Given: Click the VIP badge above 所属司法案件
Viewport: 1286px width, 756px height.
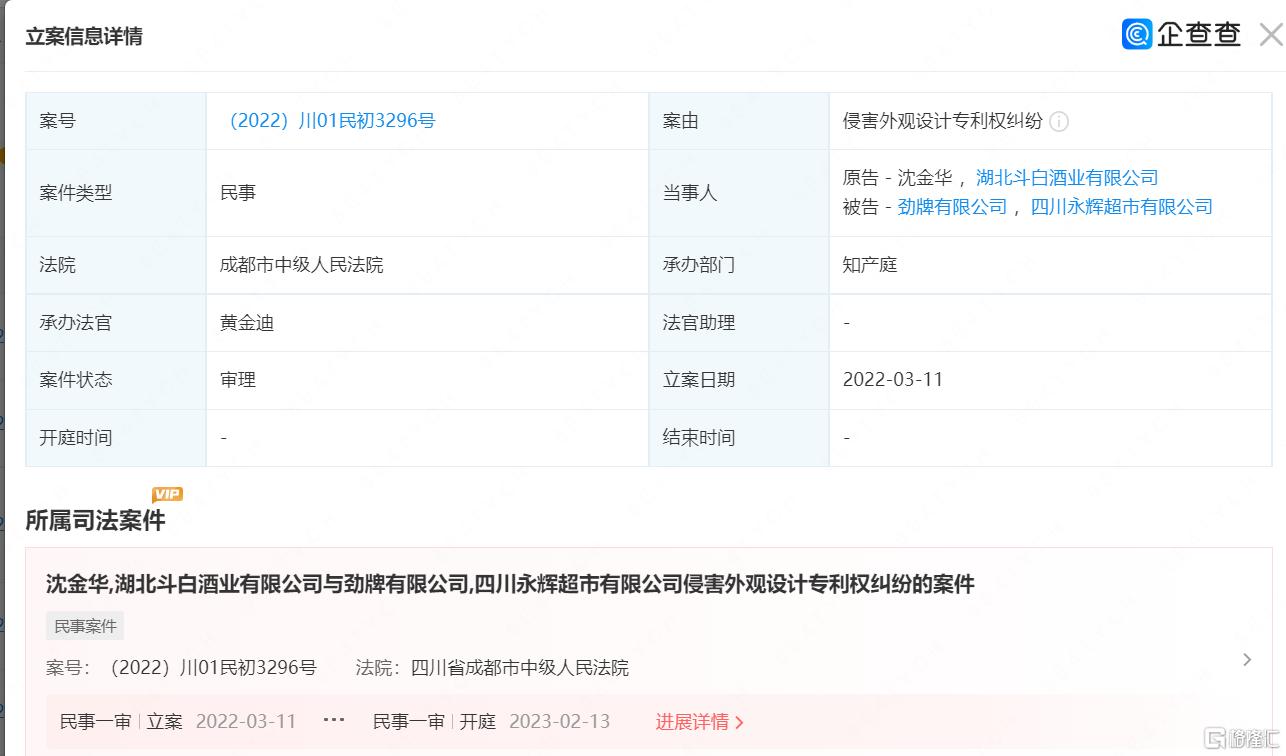Looking at the screenshot, I should 167,494.
